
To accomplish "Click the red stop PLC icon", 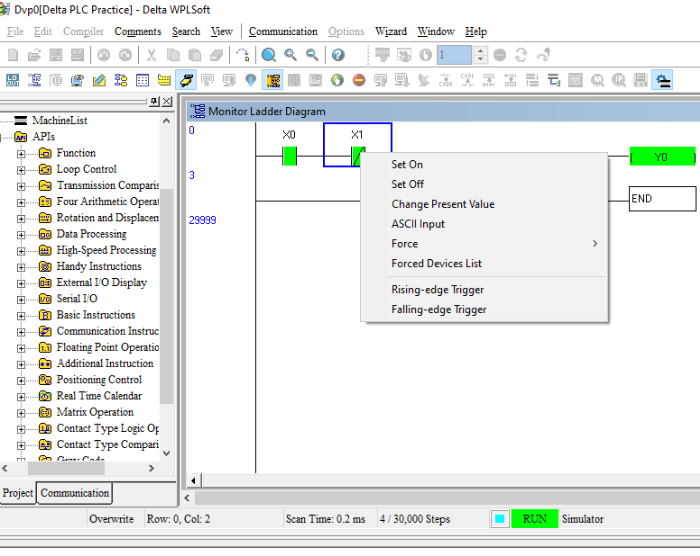I will (359, 80).
